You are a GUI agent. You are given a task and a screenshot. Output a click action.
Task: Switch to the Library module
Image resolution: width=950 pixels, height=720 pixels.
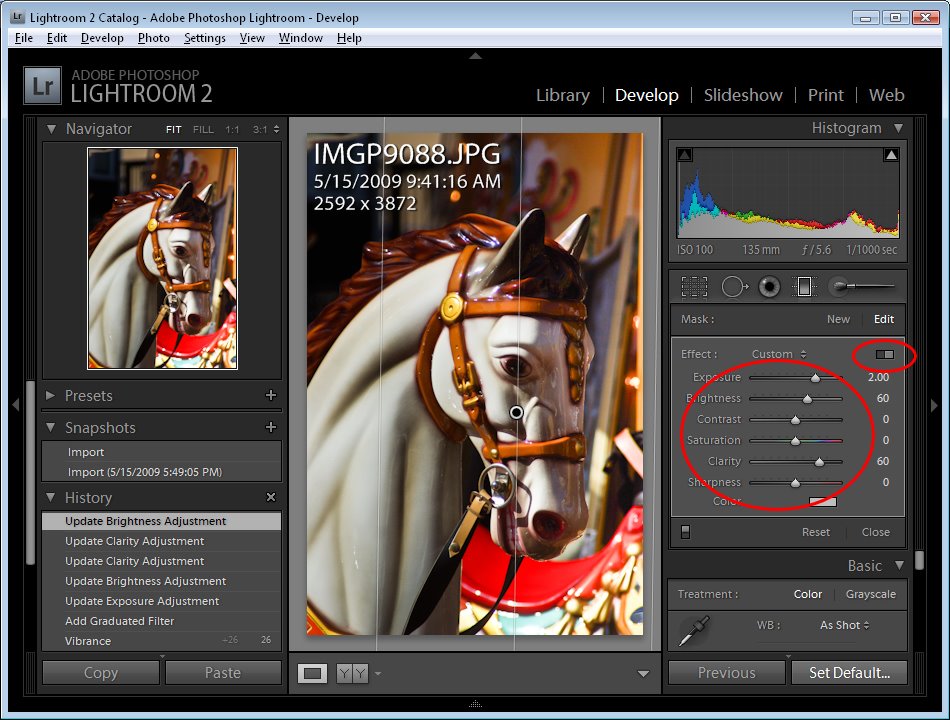pos(562,95)
